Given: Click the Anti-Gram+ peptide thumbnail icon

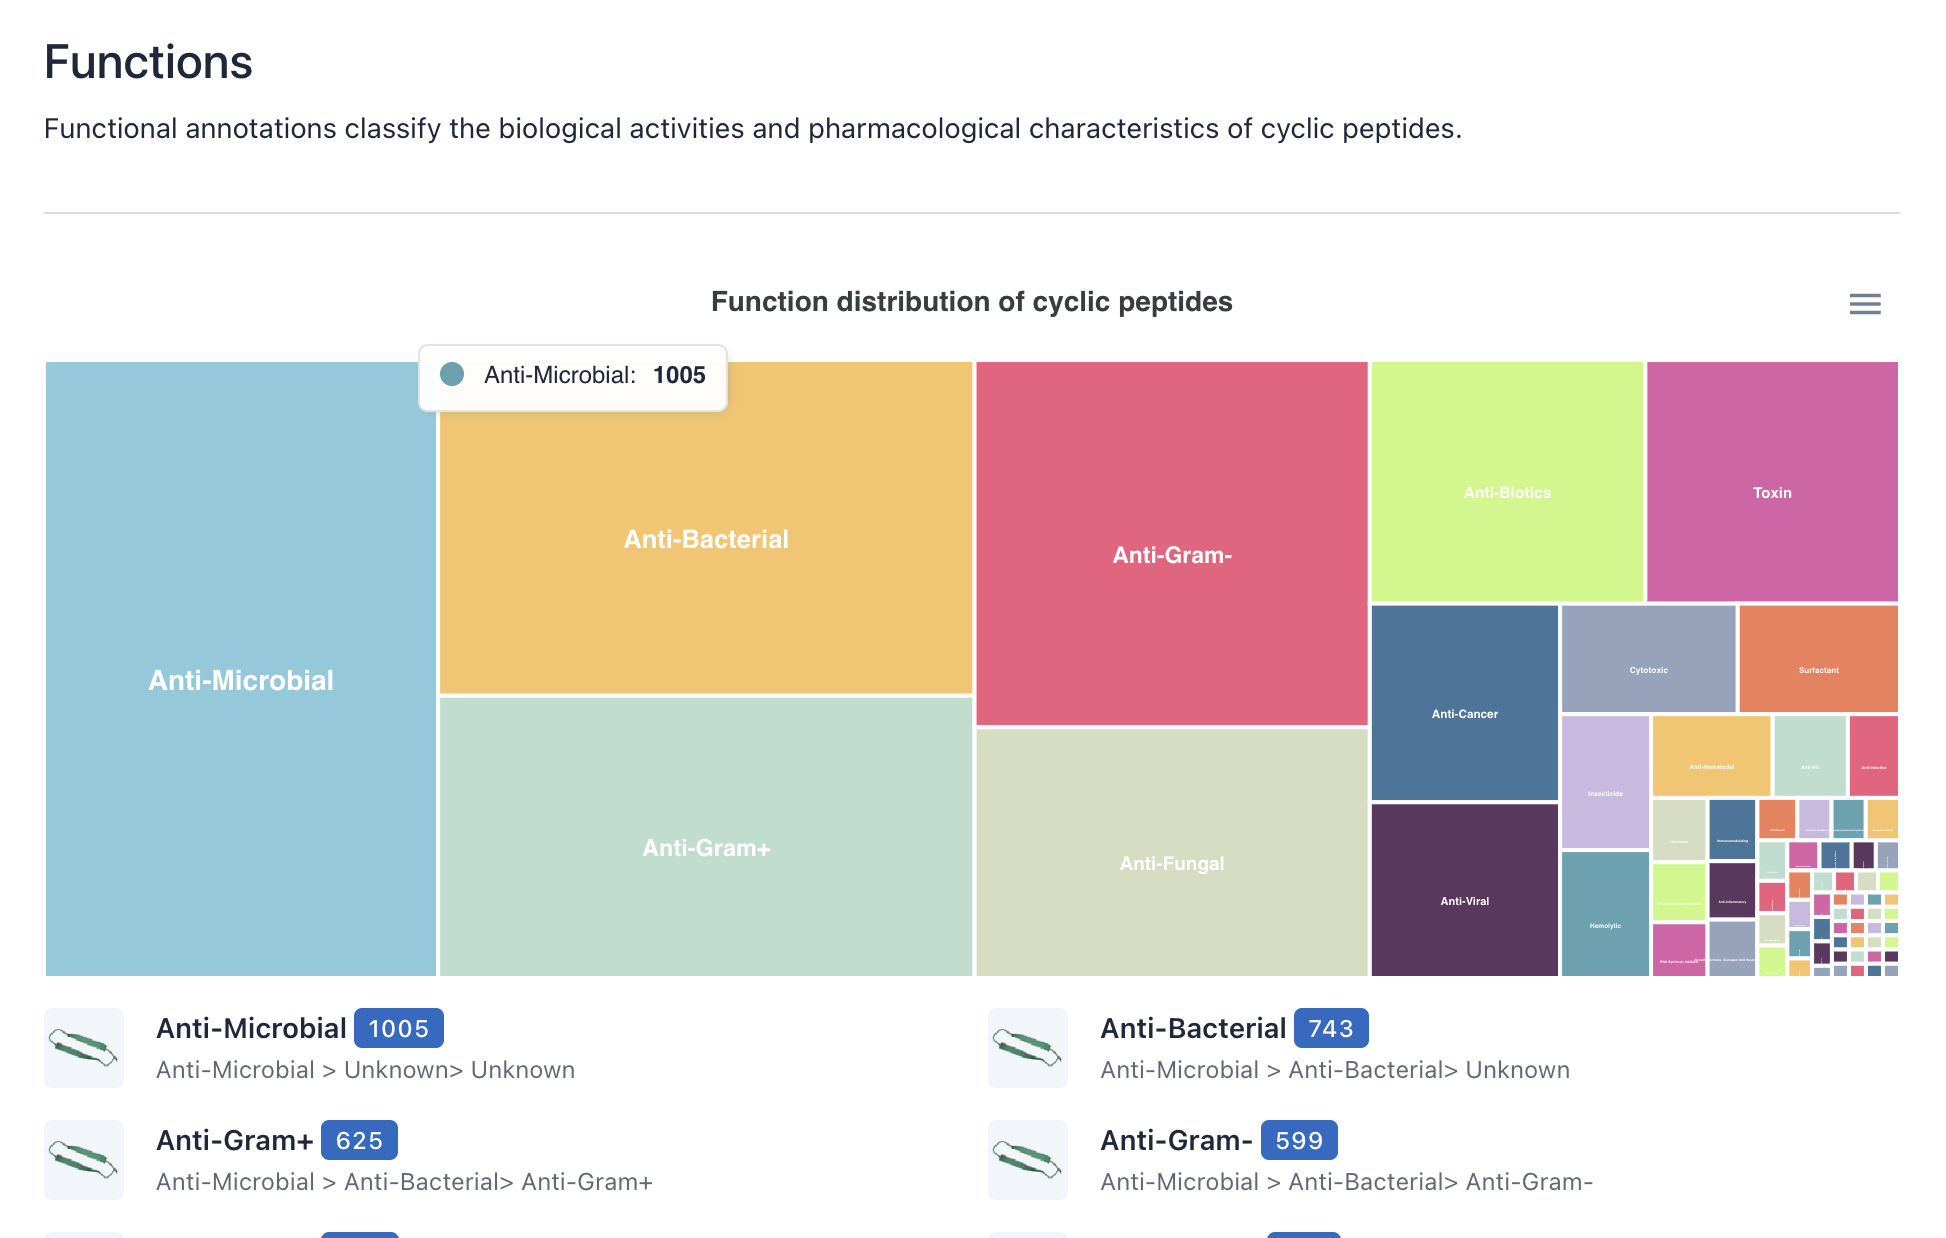Looking at the screenshot, I should click(x=84, y=1160).
